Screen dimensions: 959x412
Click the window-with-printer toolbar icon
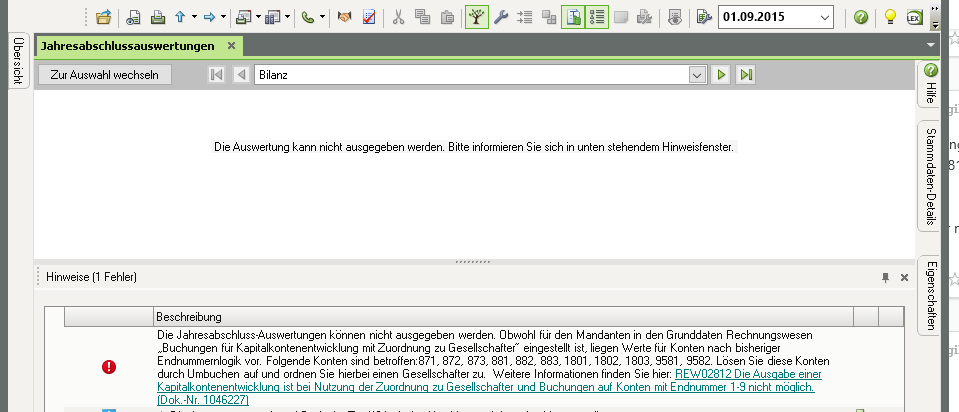click(243, 17)
